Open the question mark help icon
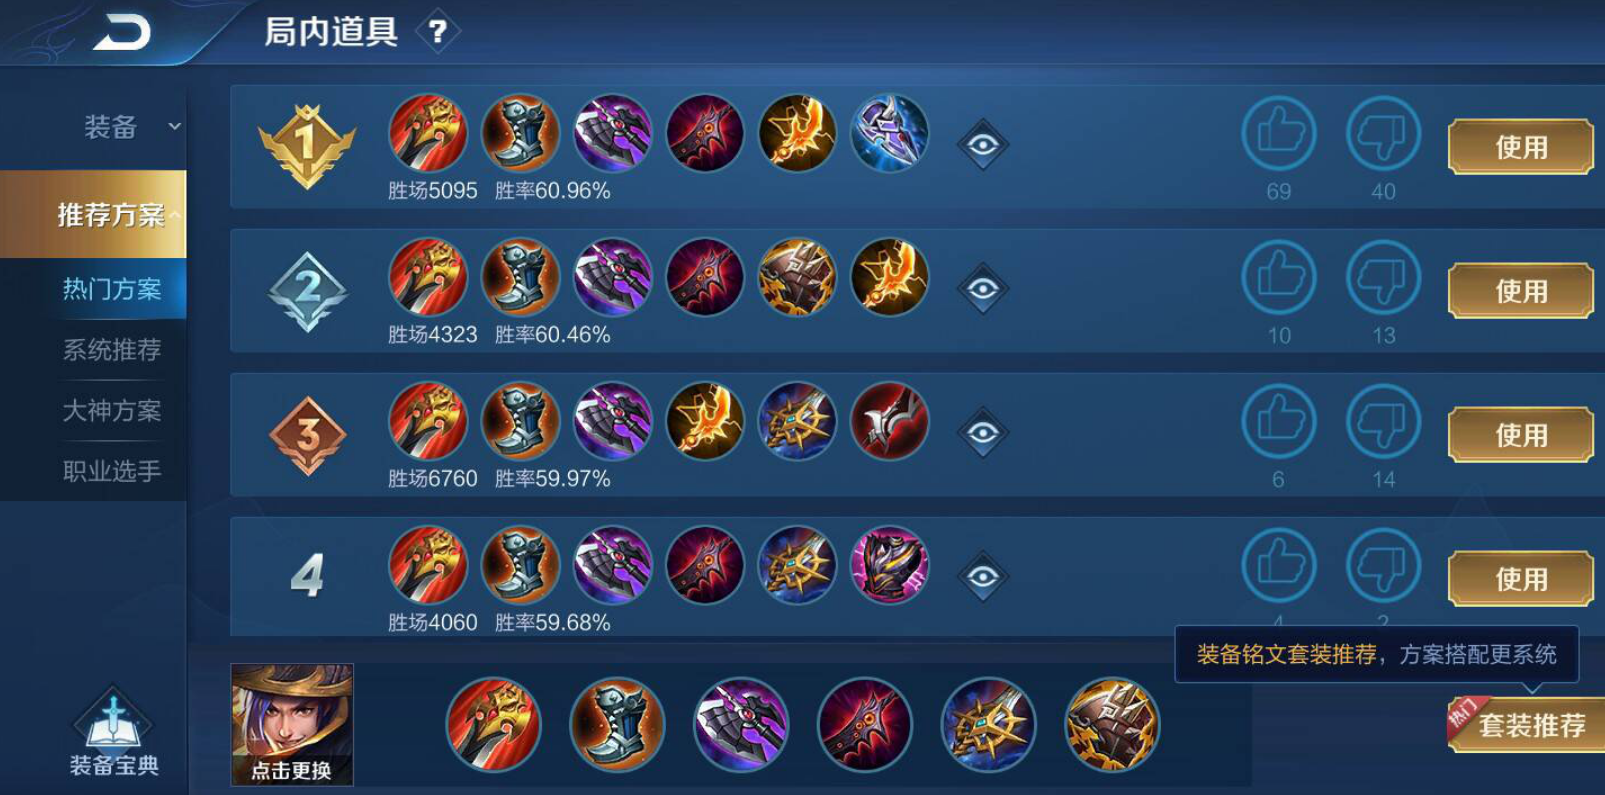The width and height of the screenshot is (1605, 795). 437,32
